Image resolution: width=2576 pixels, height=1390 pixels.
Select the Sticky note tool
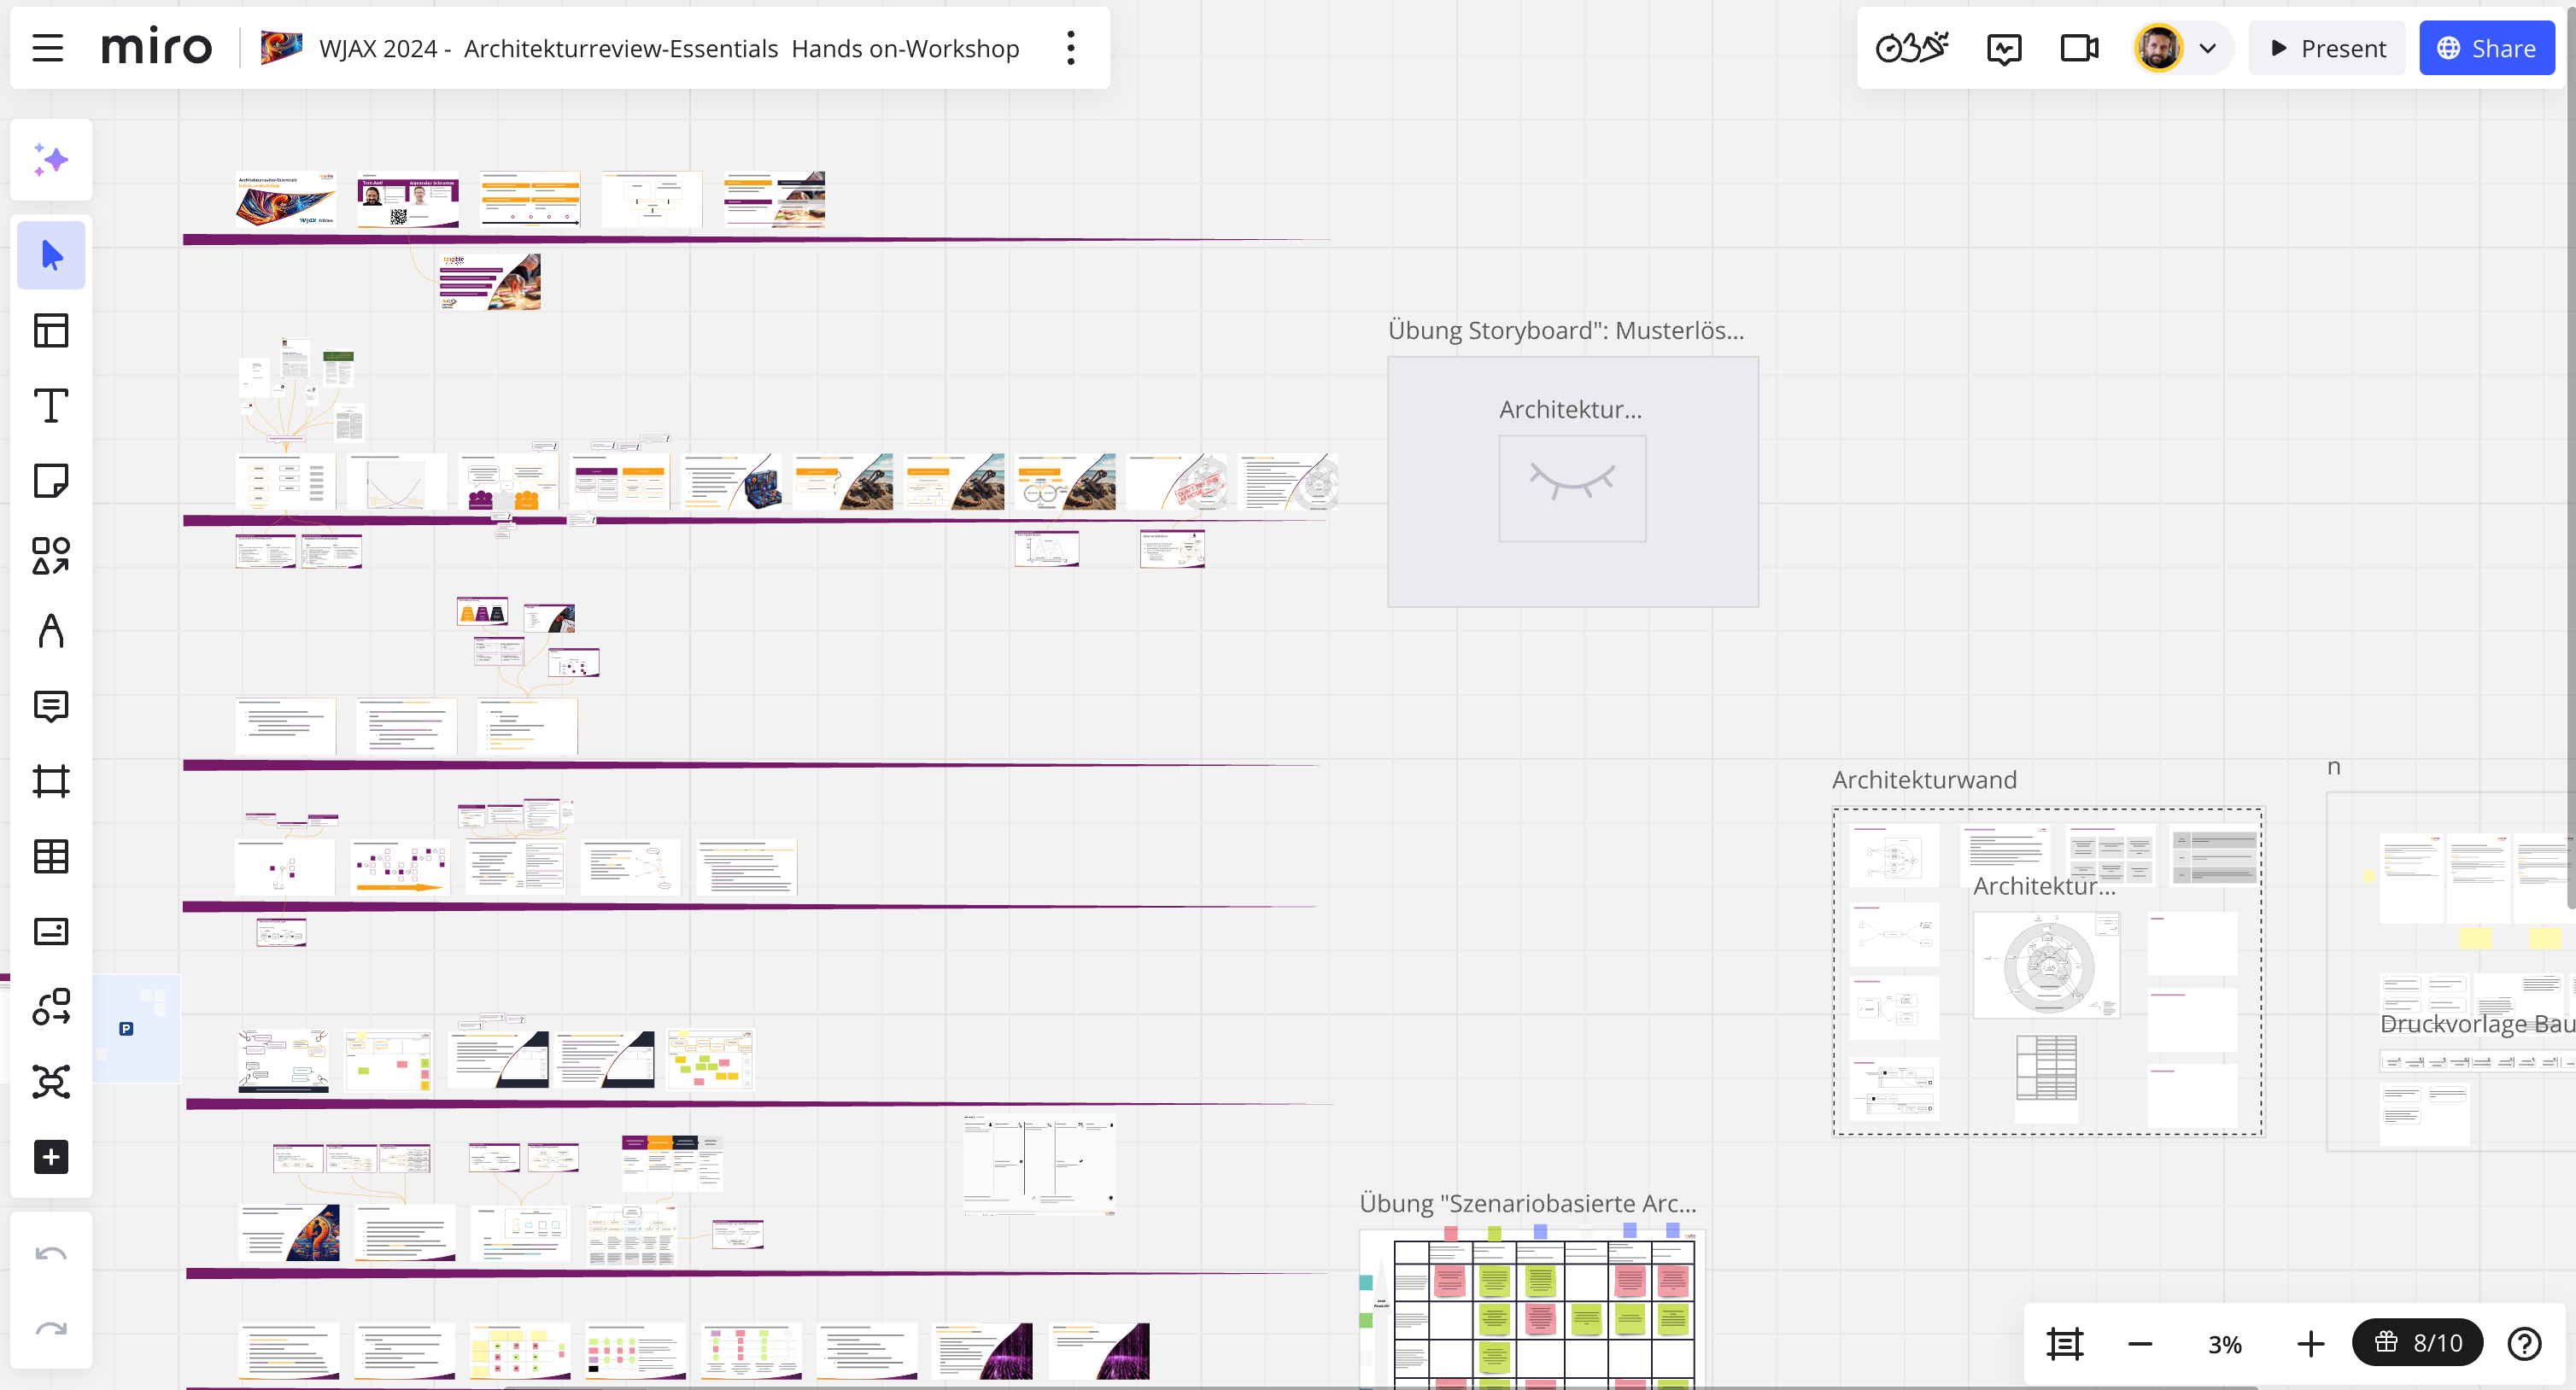(51, 481)
